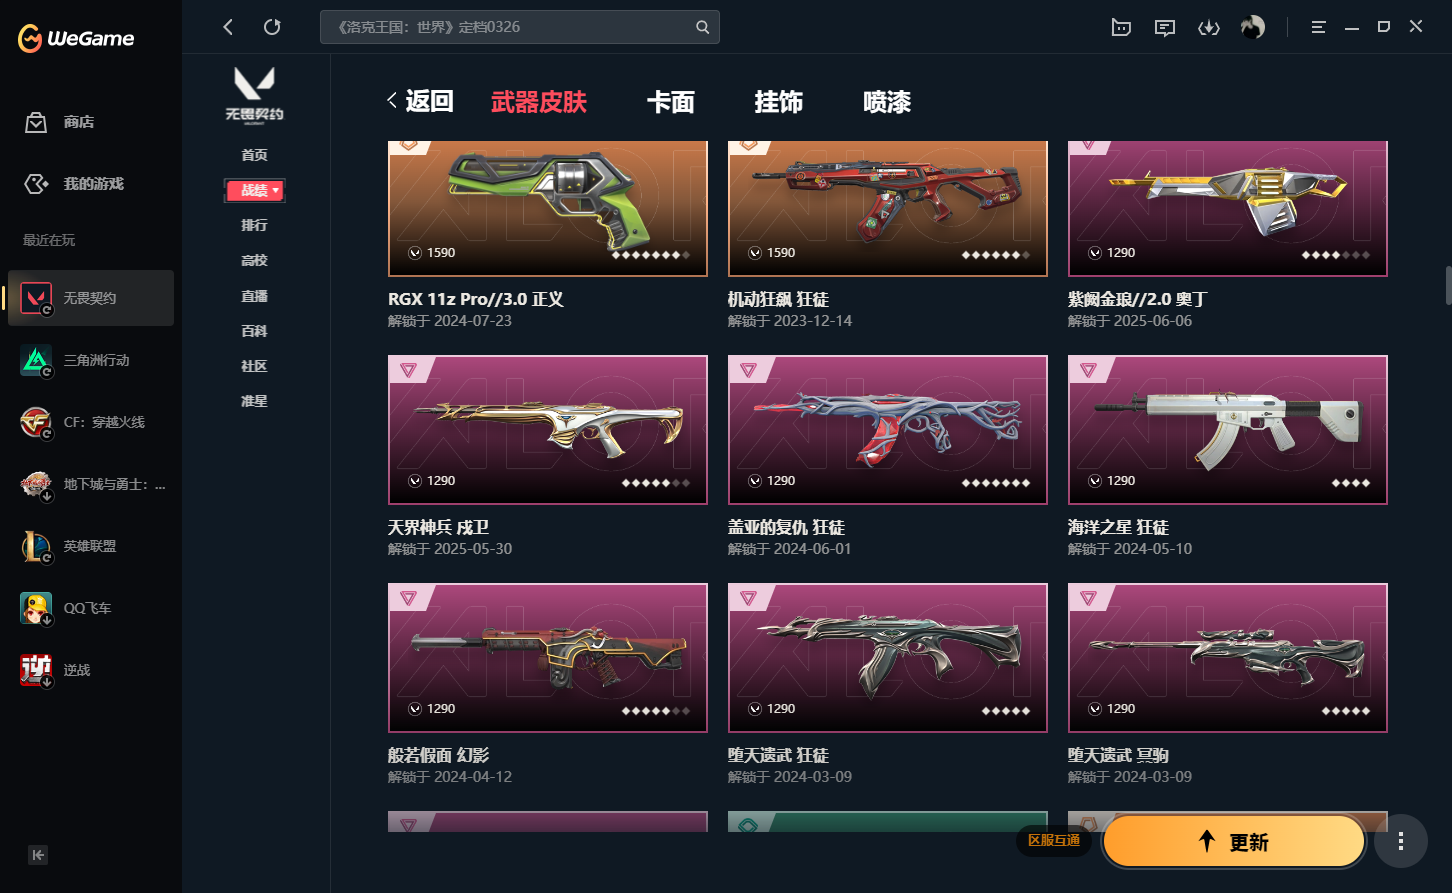Click the orange 更新 update button
Viewport: 1452px width, 893px height.
[x=1234, y=841]
